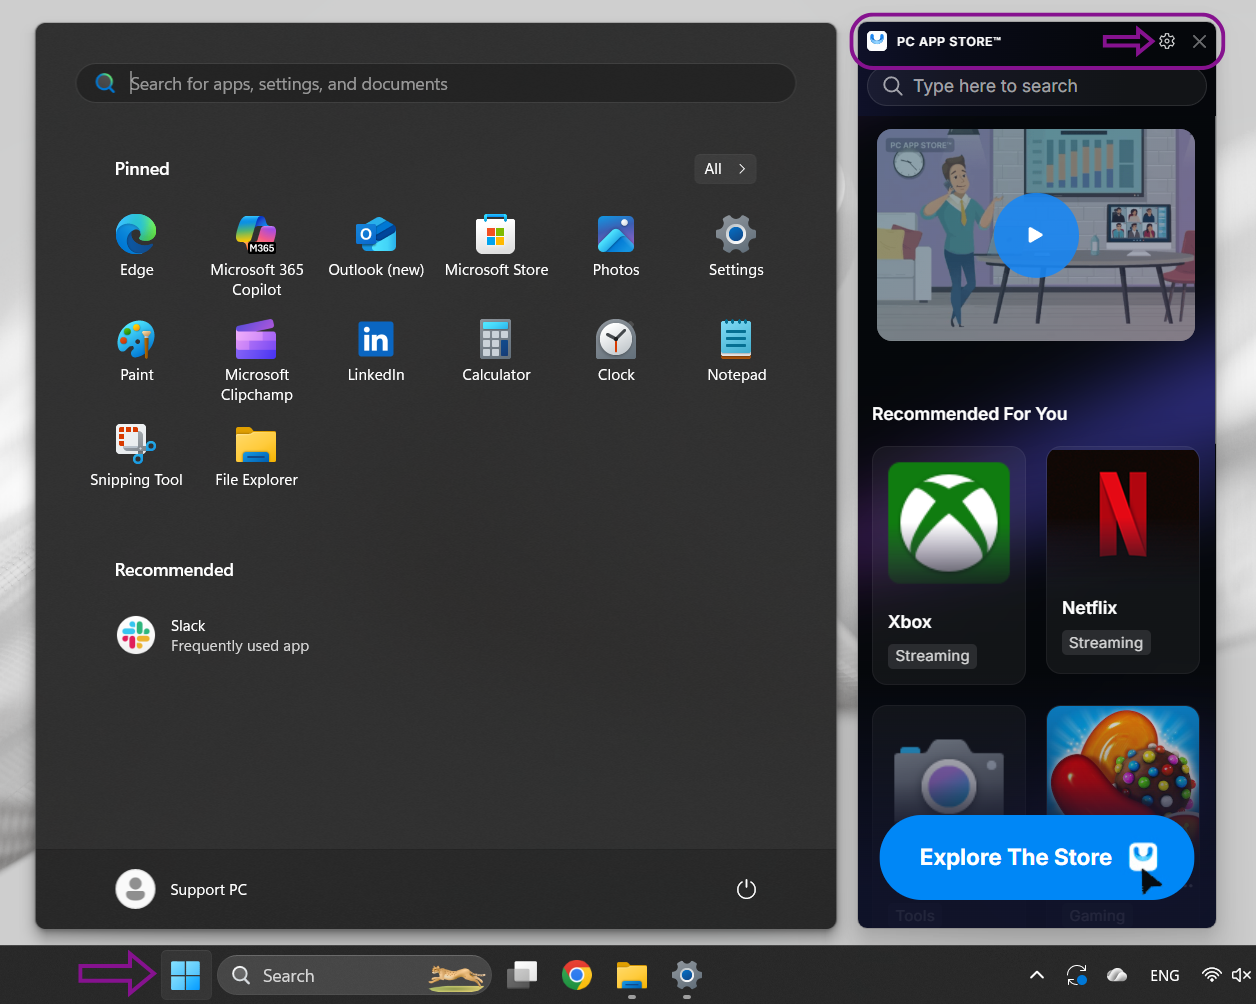
Task: Open PC App Store settings gear
Action: [1167, 41]
